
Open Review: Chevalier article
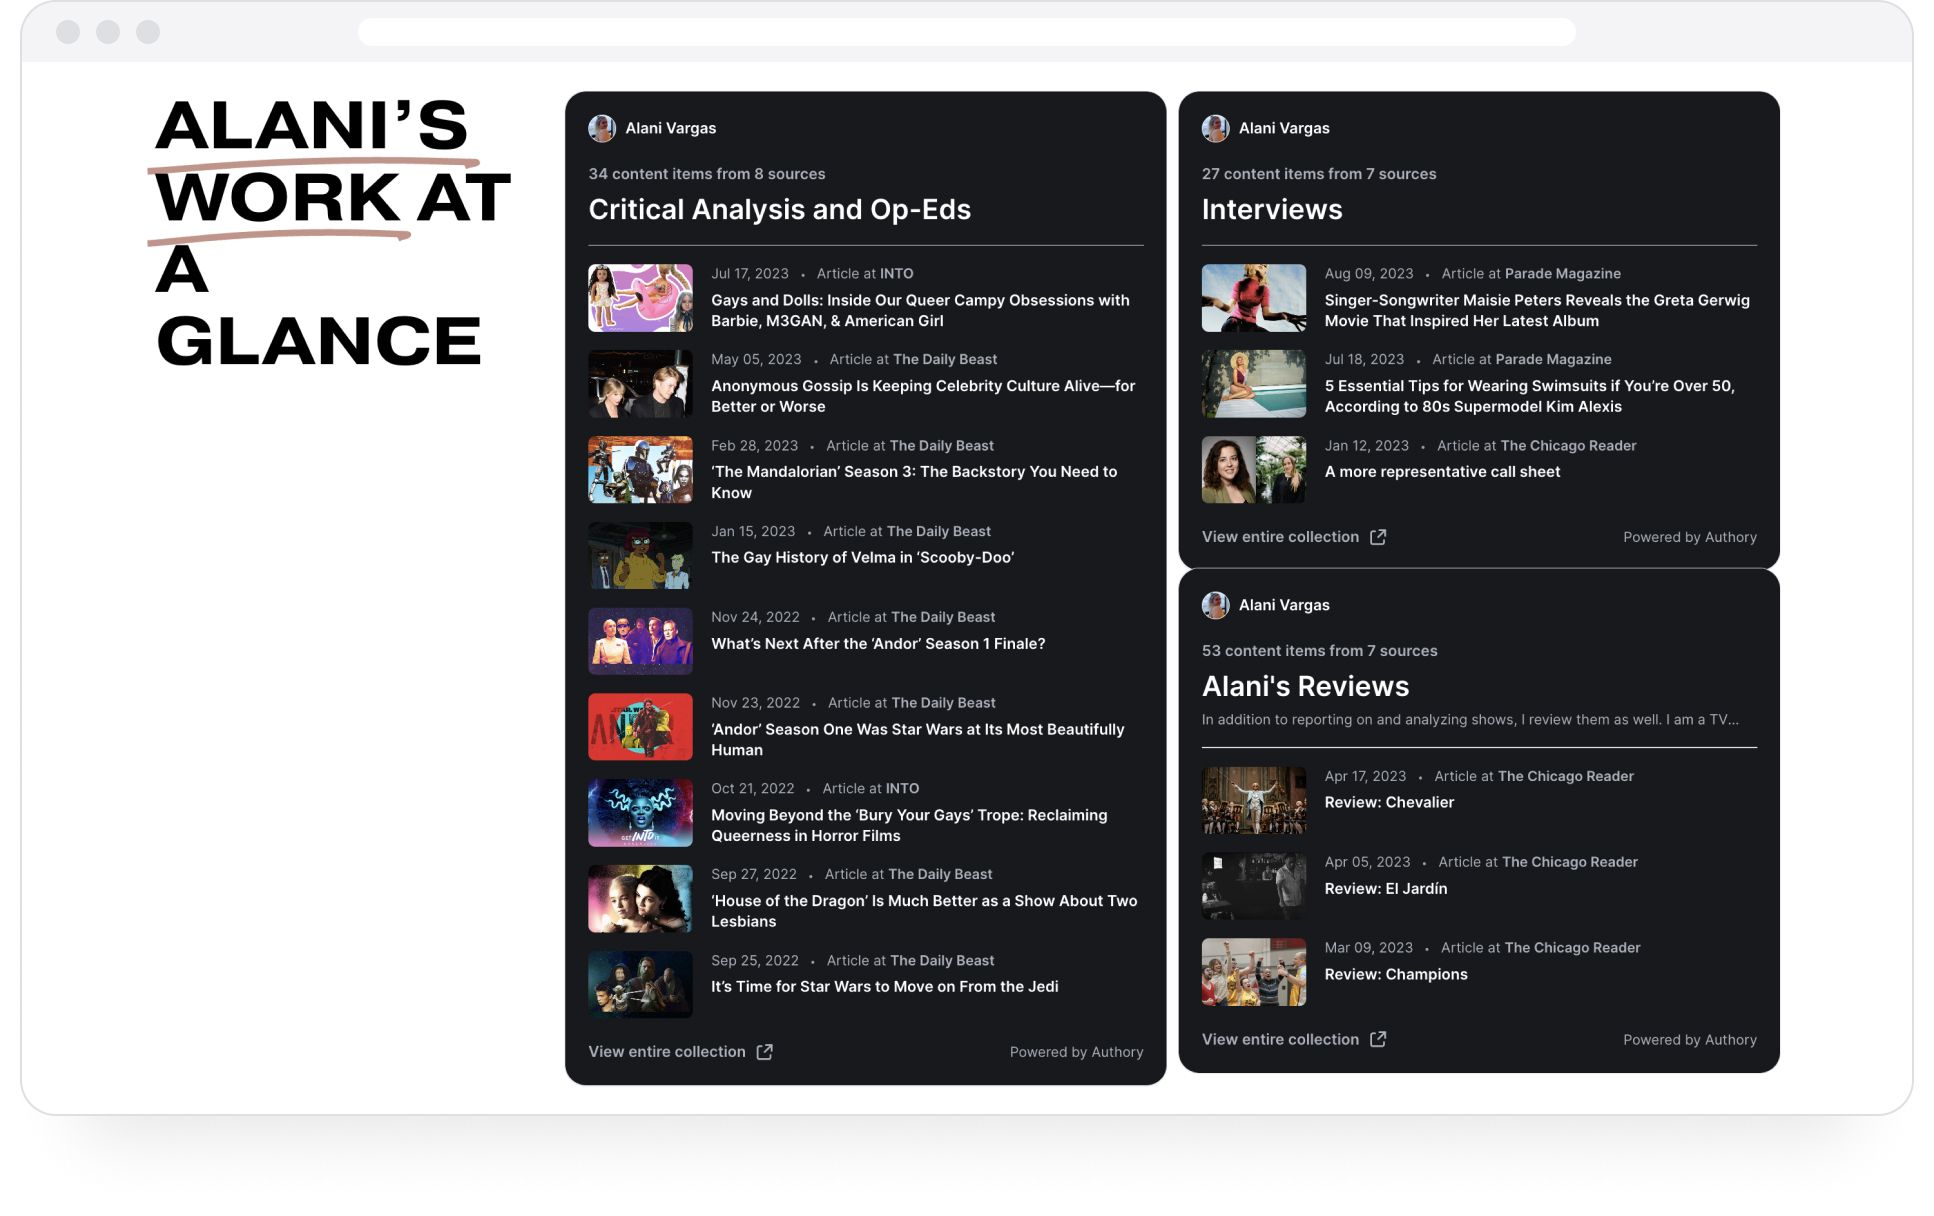(1389, 802)
